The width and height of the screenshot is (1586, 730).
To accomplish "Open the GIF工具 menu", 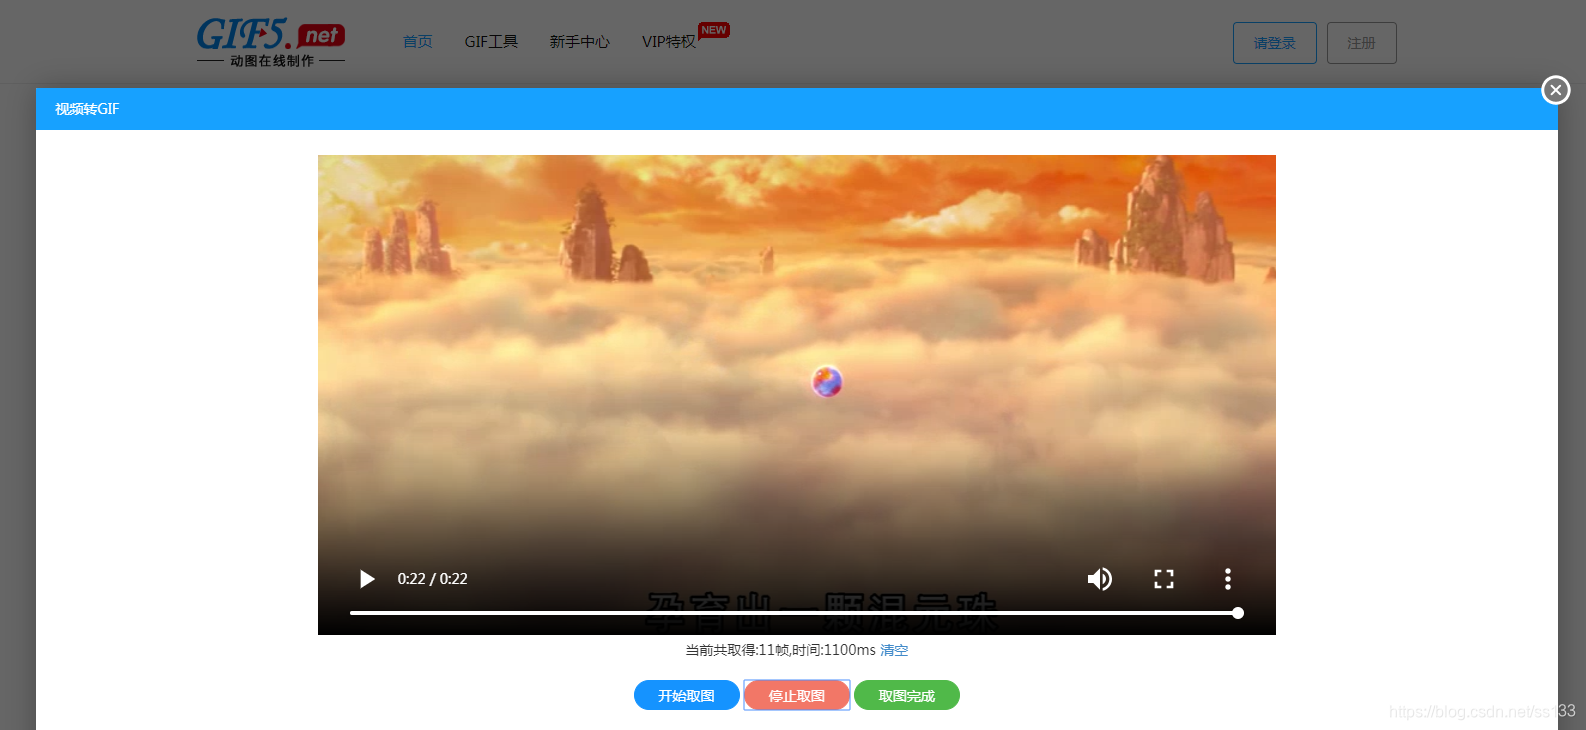I will point(491,42).
